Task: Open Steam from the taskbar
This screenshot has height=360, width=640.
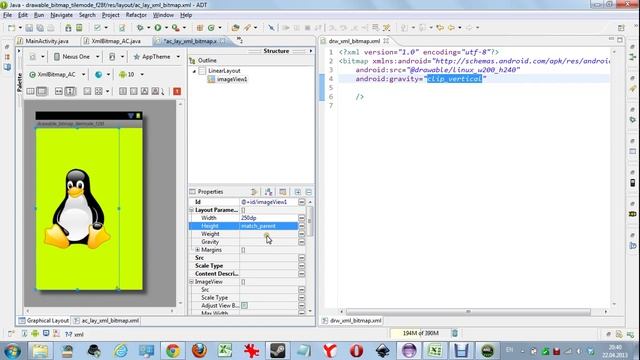Action: pos(278,351)
